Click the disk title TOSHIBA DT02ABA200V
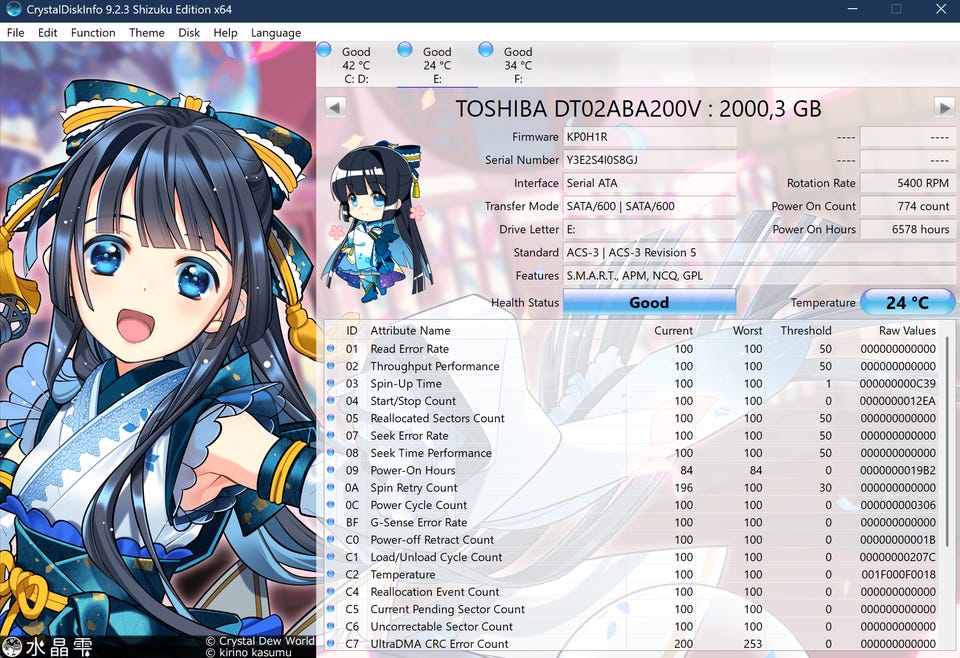The height and width of the screenshot is (658, 960). [638, 108]
